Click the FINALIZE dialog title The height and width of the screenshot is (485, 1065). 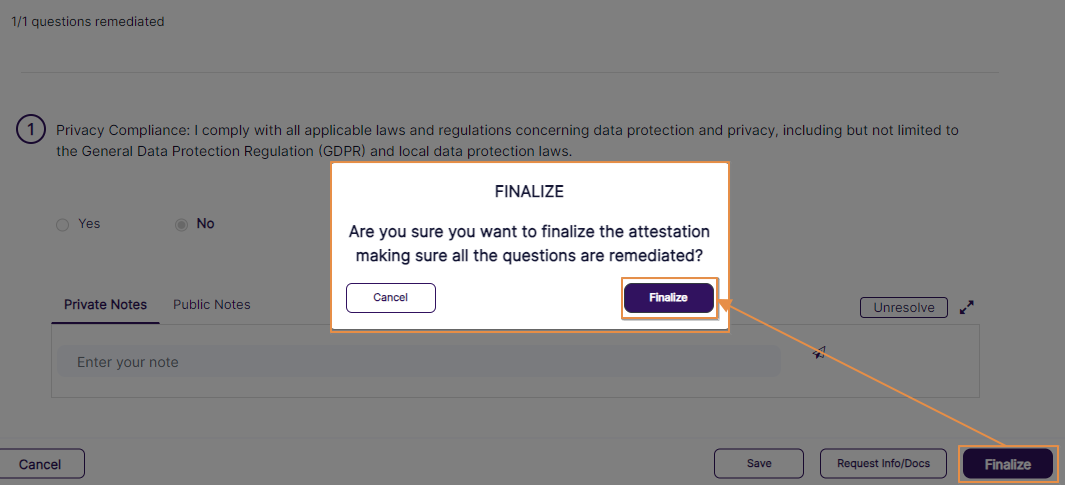coord(530,191)
